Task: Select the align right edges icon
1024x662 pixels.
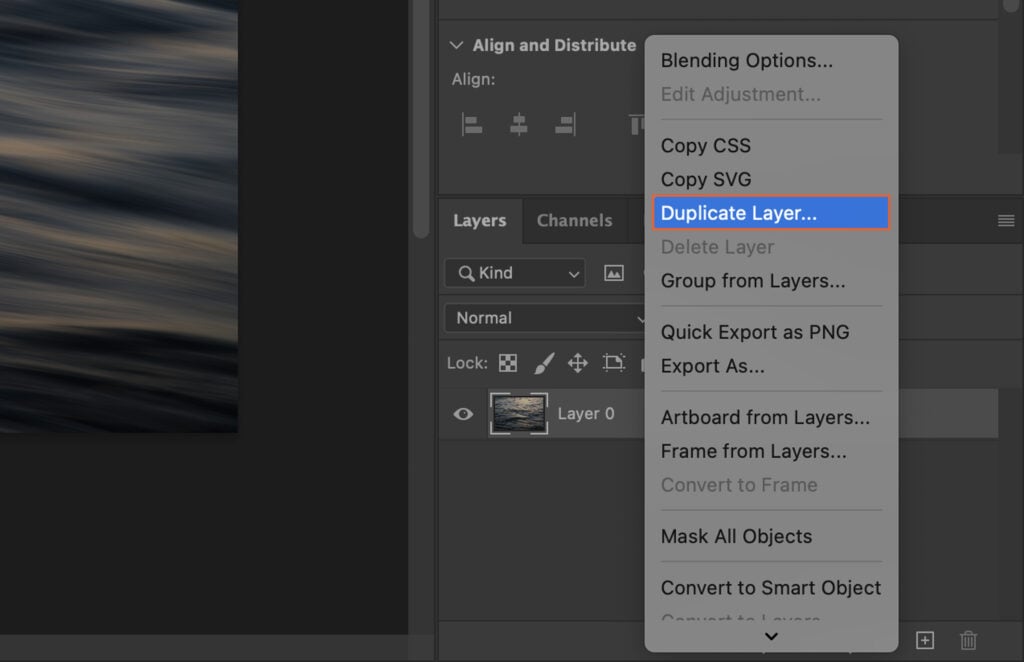Action: pos(566,125)
